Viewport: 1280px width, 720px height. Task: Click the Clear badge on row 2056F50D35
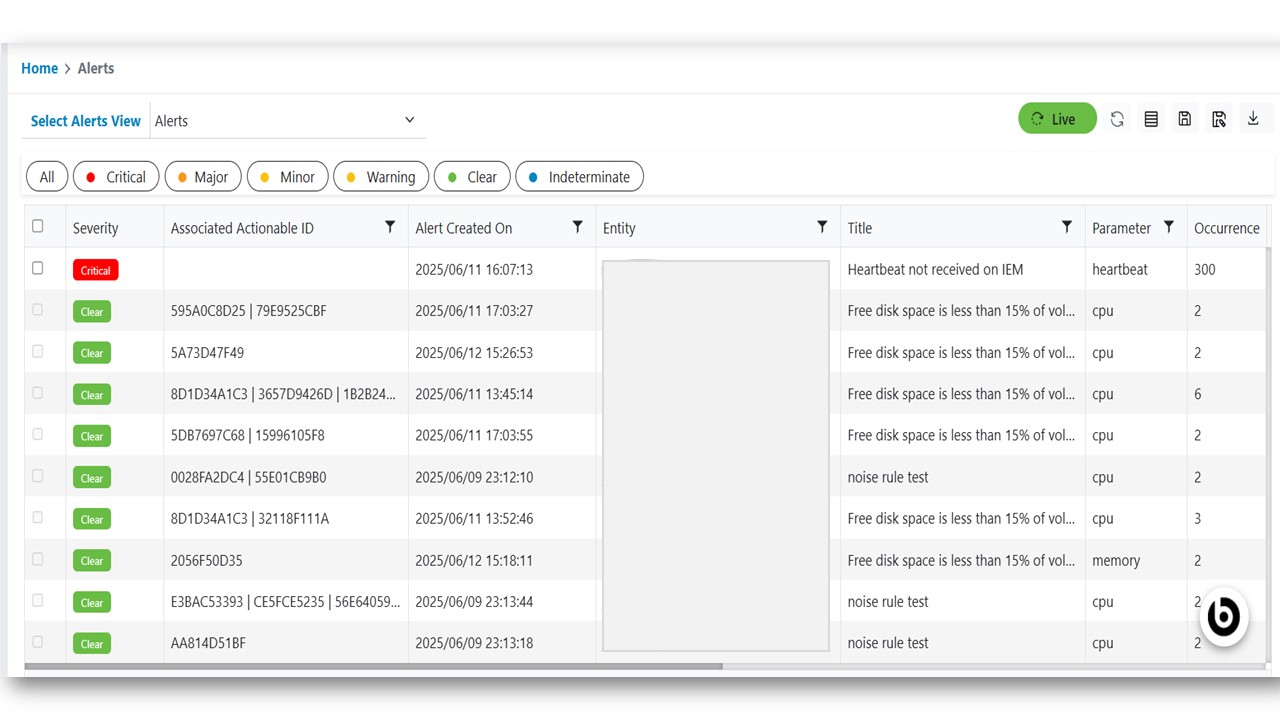92,561
